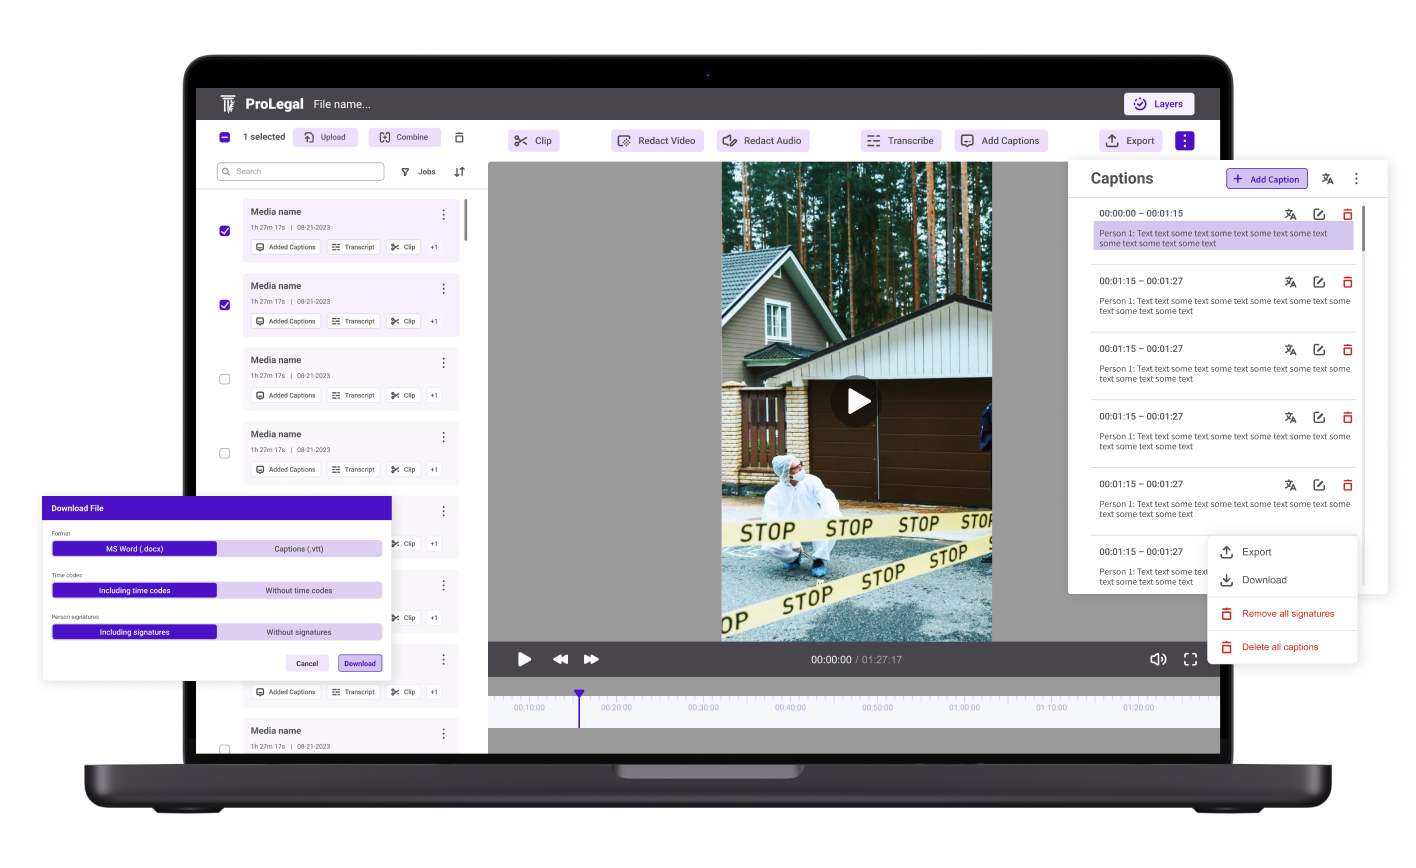Screen dimensions: 1416x868
Task: Select the Clip tool in toolbar
Action: pos(534,141)
